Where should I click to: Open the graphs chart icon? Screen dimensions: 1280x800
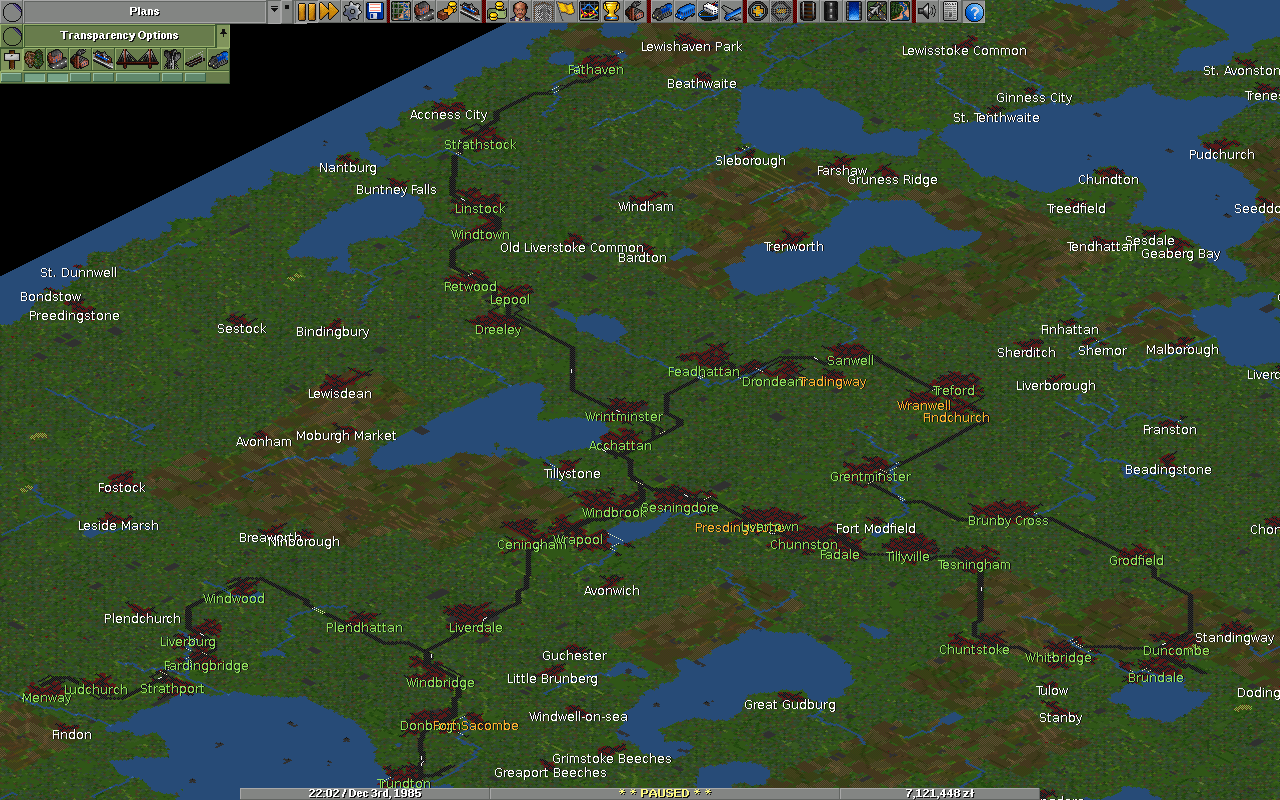click(589, 12)
